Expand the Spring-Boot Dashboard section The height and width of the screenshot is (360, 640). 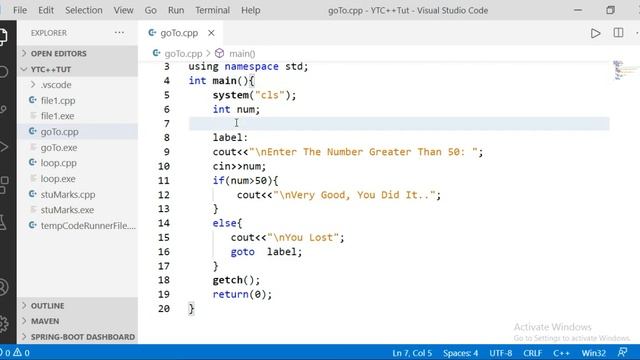[78, 337]
